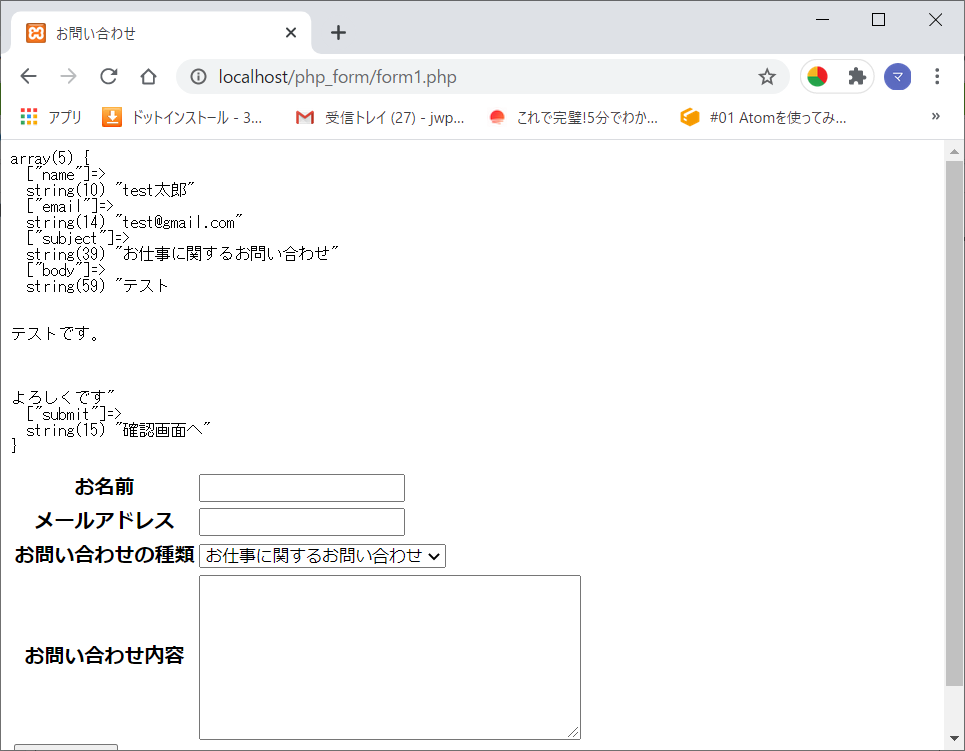Viewport: 965px width, 751px height.
Task: Open a new tab with the plus button
Action: click(x=338, y=33)
